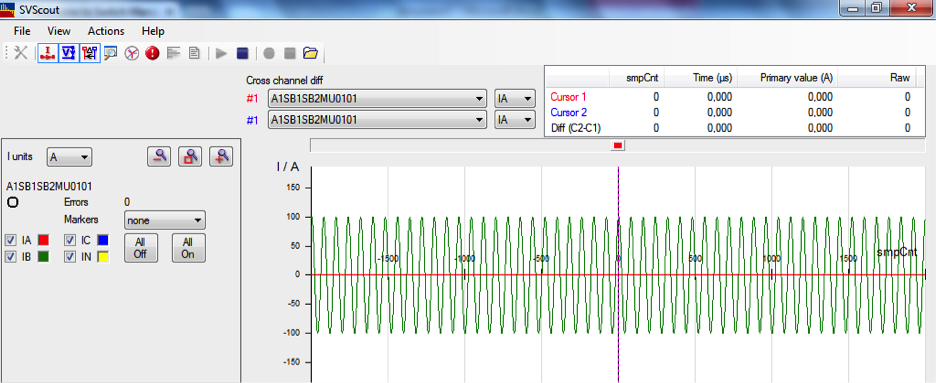Image resolution: width=936 pixels, height=383 pixels.
Task: Click the blue stop square in toolbar
Action: [242, 54]
